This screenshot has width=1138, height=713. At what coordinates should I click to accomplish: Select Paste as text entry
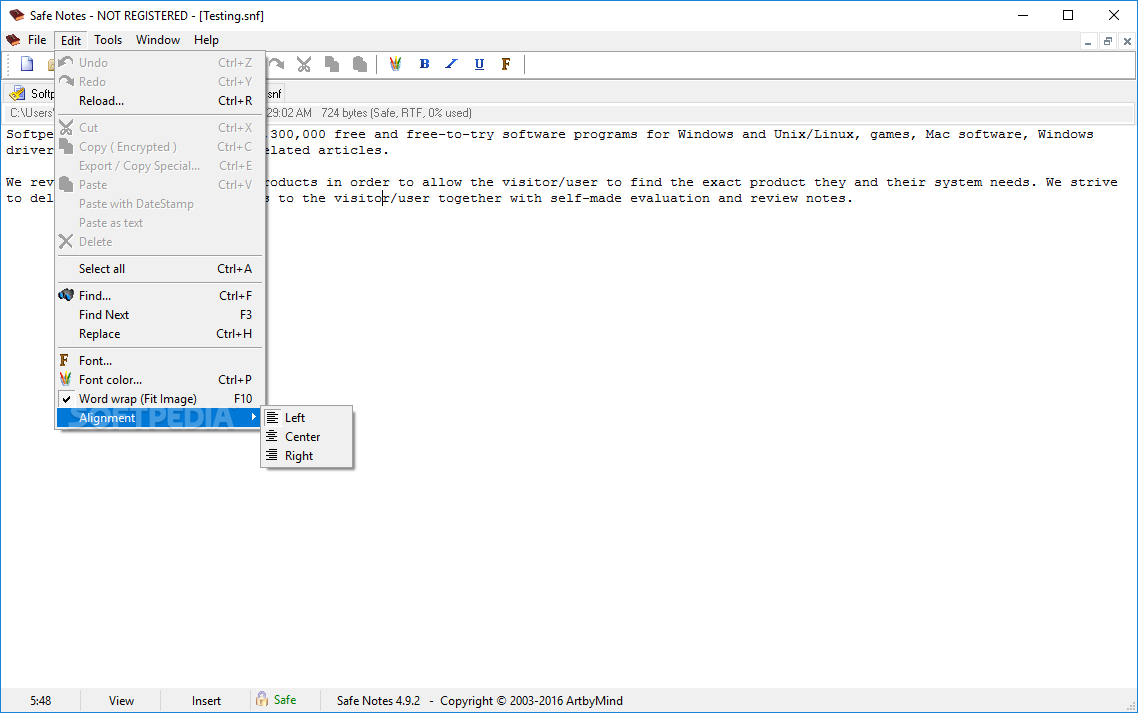click(160, 223)
